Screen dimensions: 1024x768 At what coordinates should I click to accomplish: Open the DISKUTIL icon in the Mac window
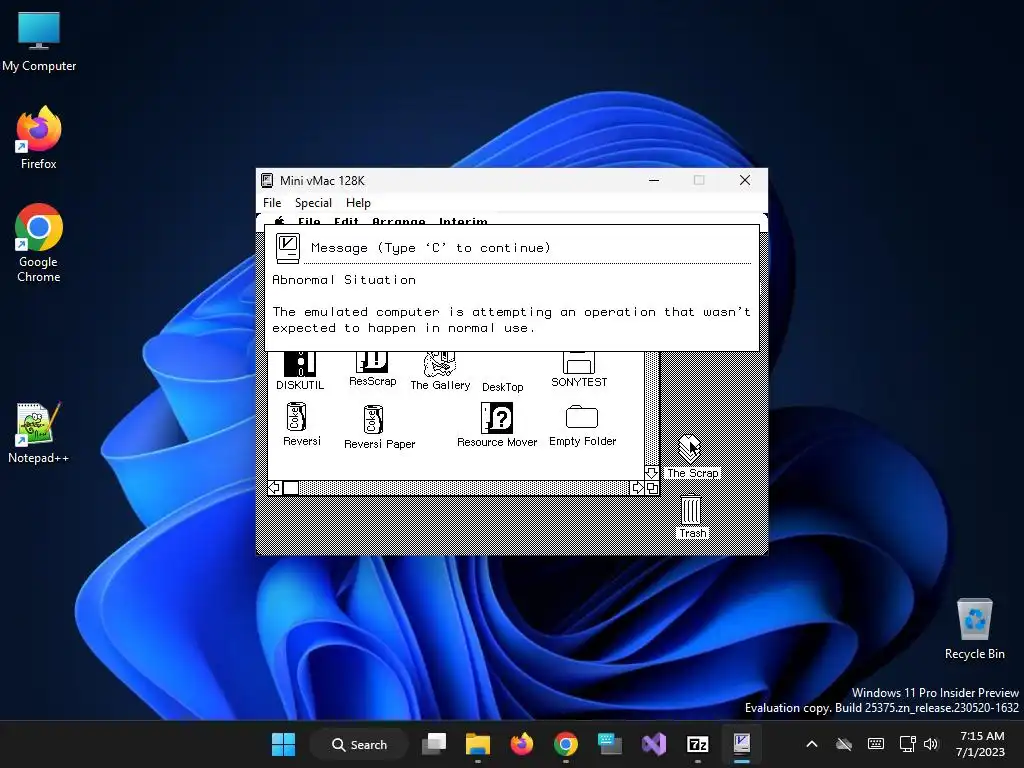point(300,365)
